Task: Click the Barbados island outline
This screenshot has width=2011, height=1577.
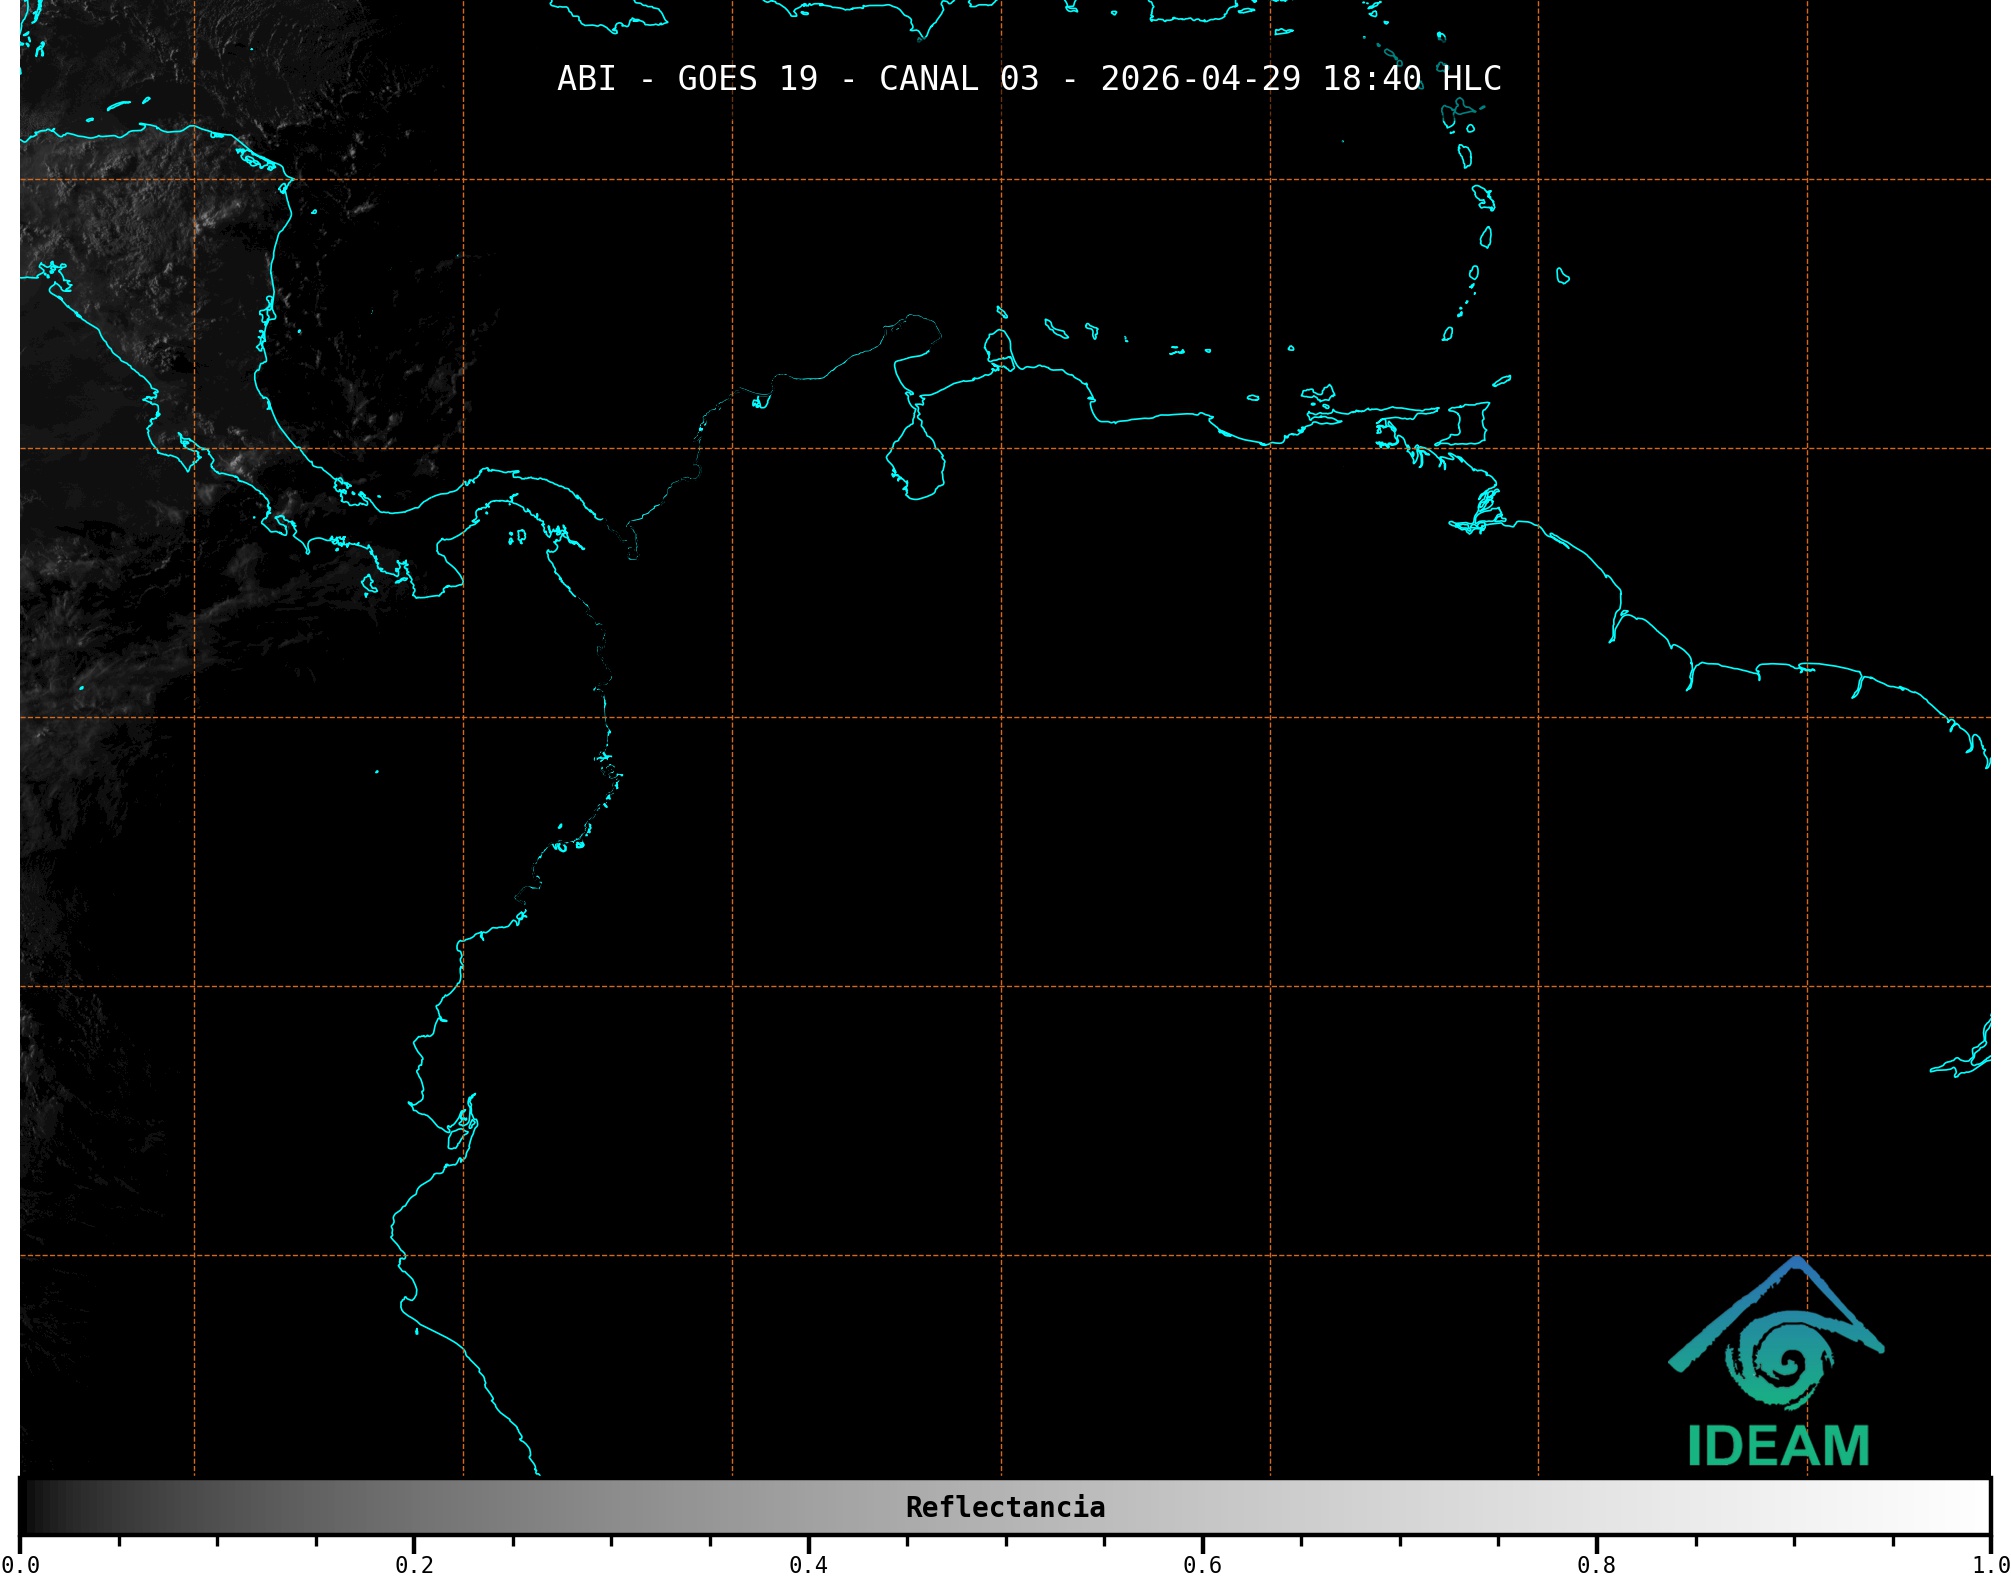Action: coord(1562,276)
